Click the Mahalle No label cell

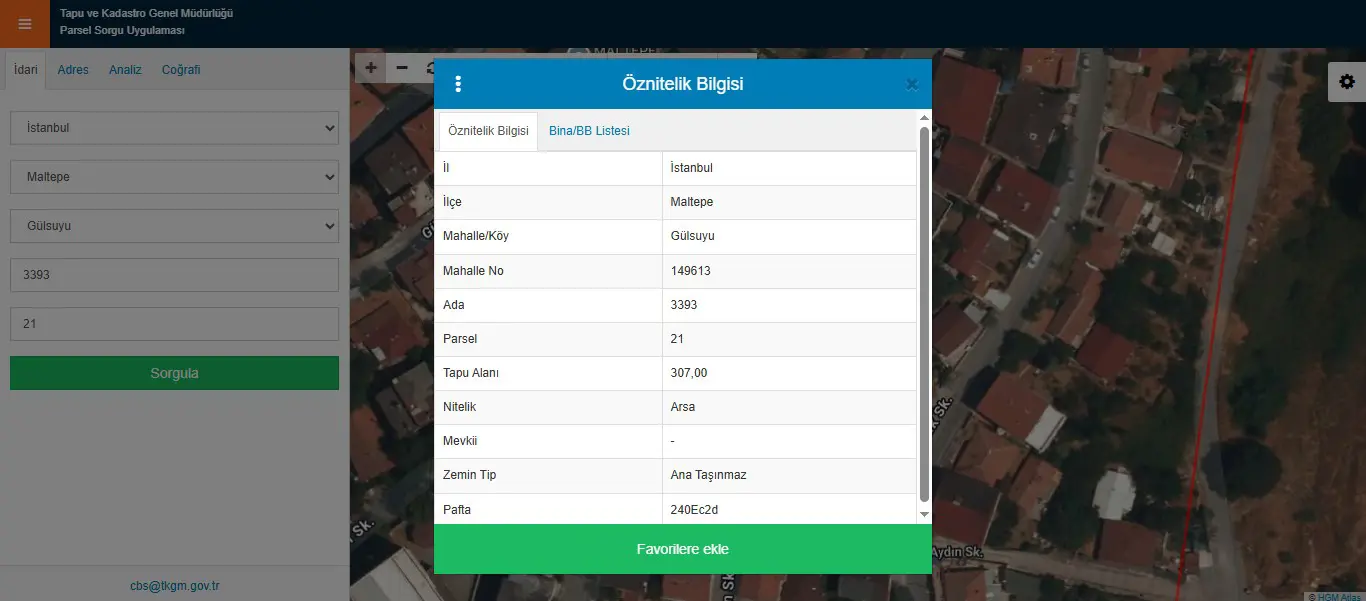[x=548, y=271]
